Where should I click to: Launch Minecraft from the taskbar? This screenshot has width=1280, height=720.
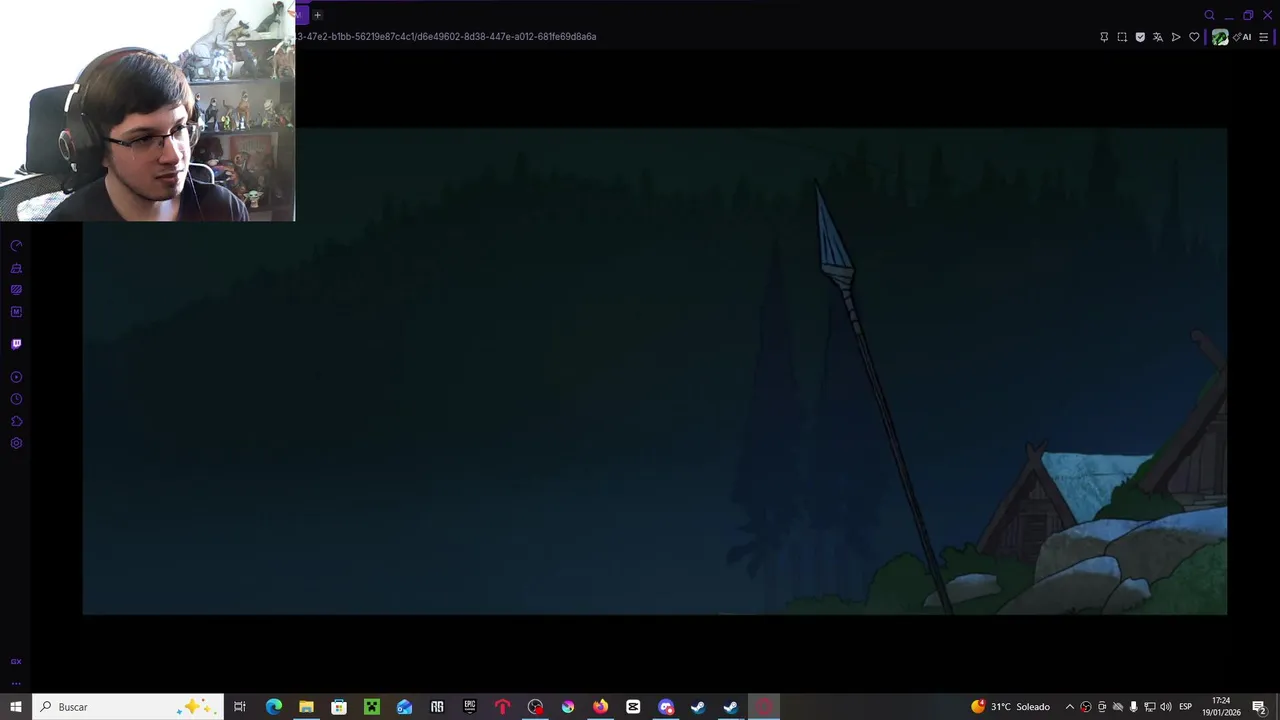pos(372,707)
